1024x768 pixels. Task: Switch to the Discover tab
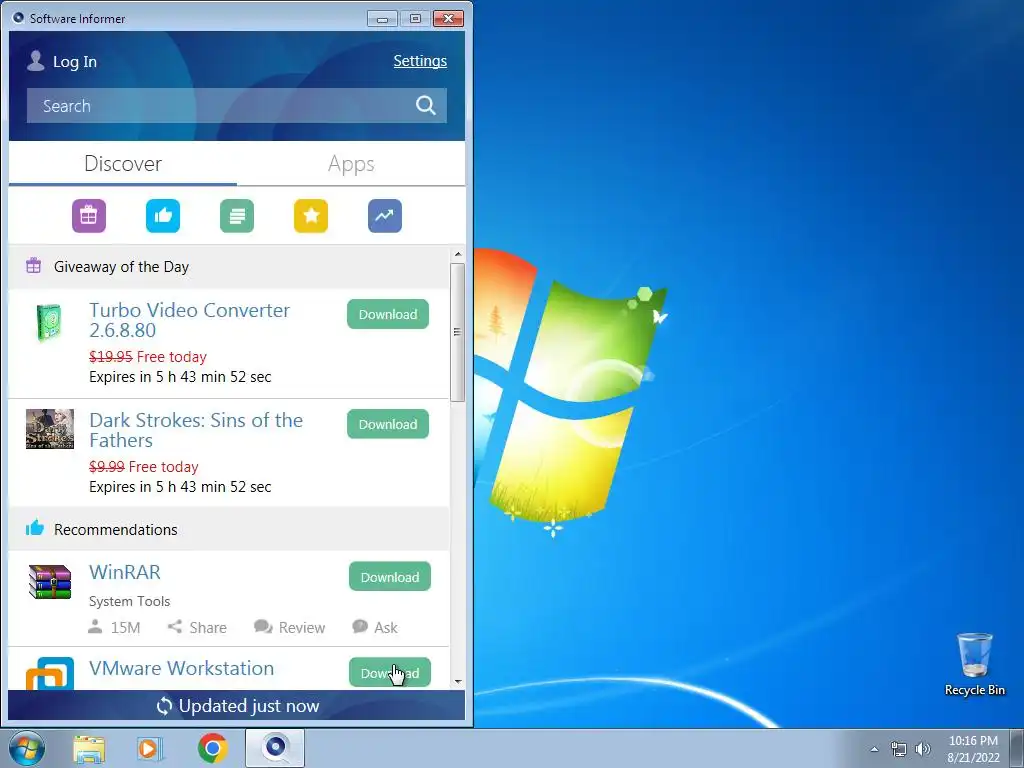point(123,163)
